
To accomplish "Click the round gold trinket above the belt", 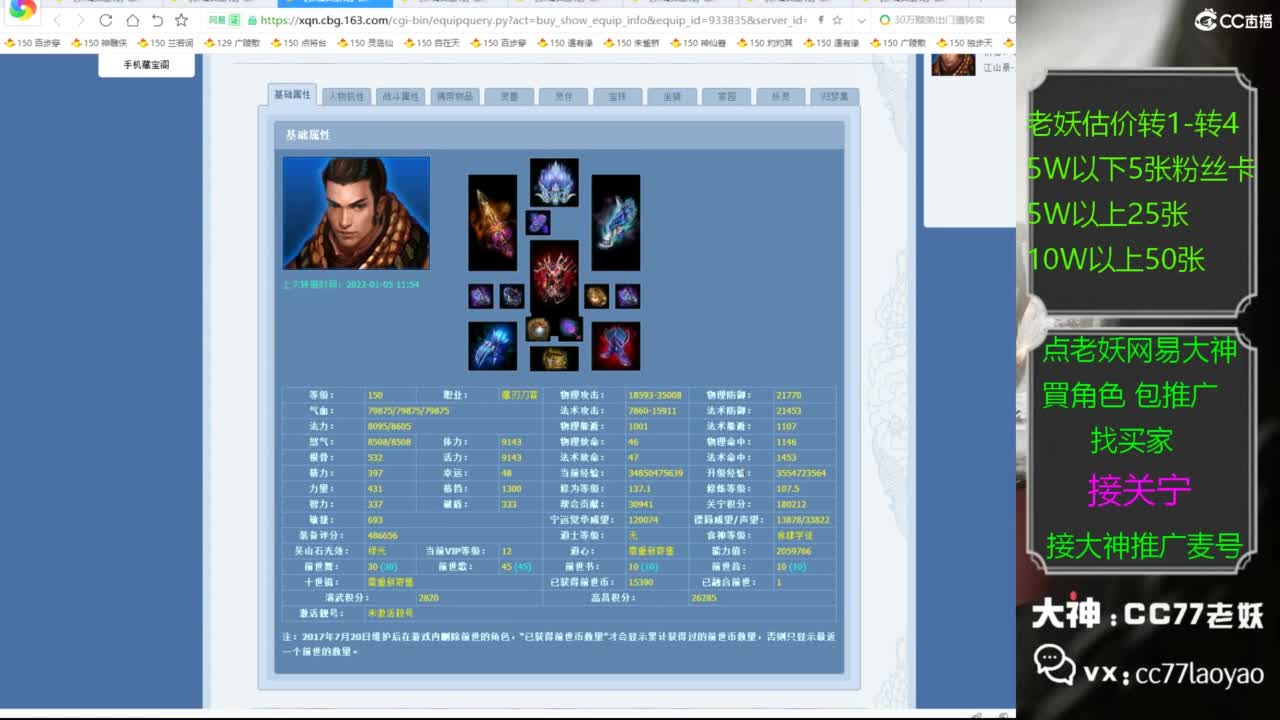I will tap(539, 329).
